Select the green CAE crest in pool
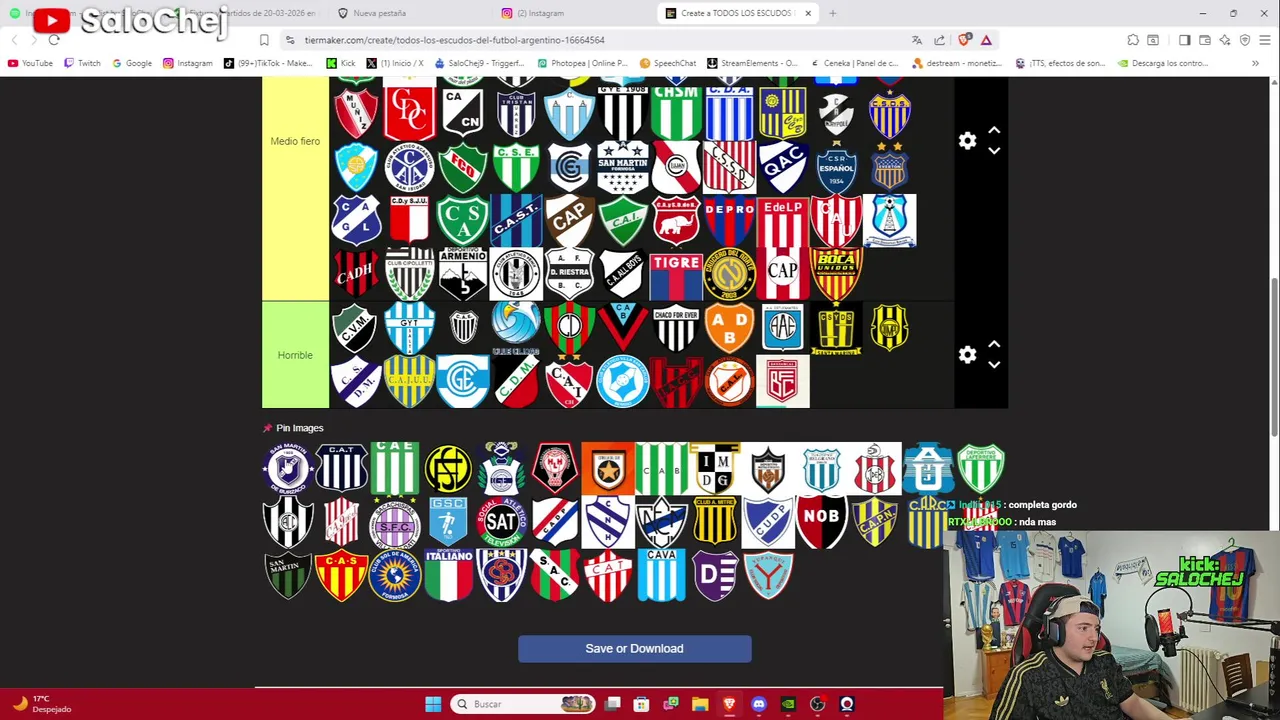This screenshot has width=1280, height=720. click(395, 468)
